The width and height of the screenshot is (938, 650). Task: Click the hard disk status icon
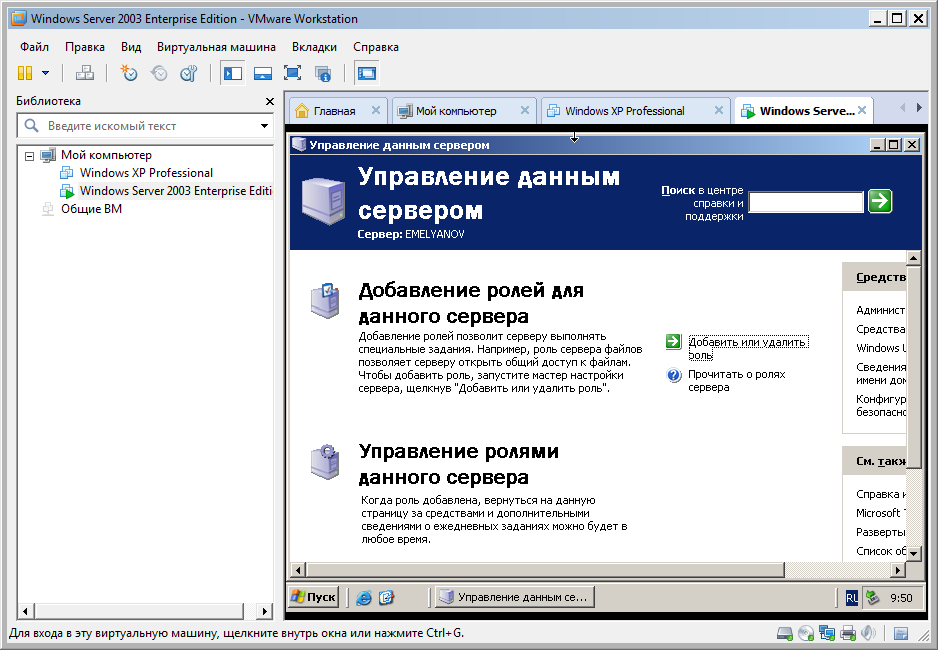785,633
